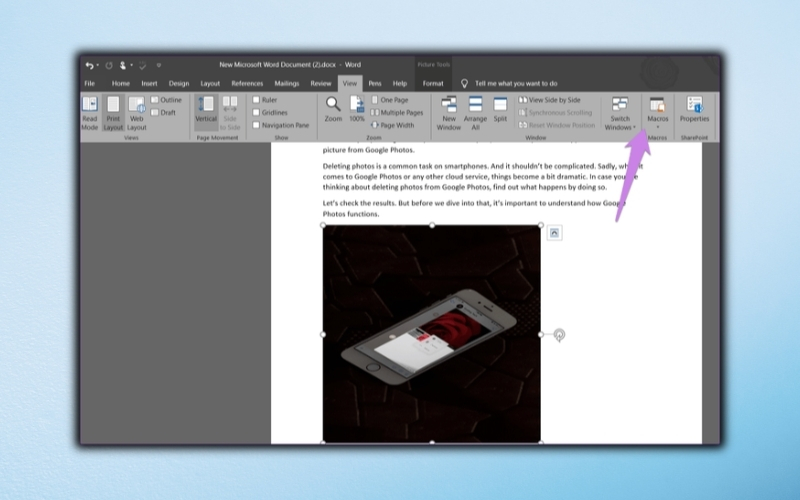Open the References tab

coord(247,84)
